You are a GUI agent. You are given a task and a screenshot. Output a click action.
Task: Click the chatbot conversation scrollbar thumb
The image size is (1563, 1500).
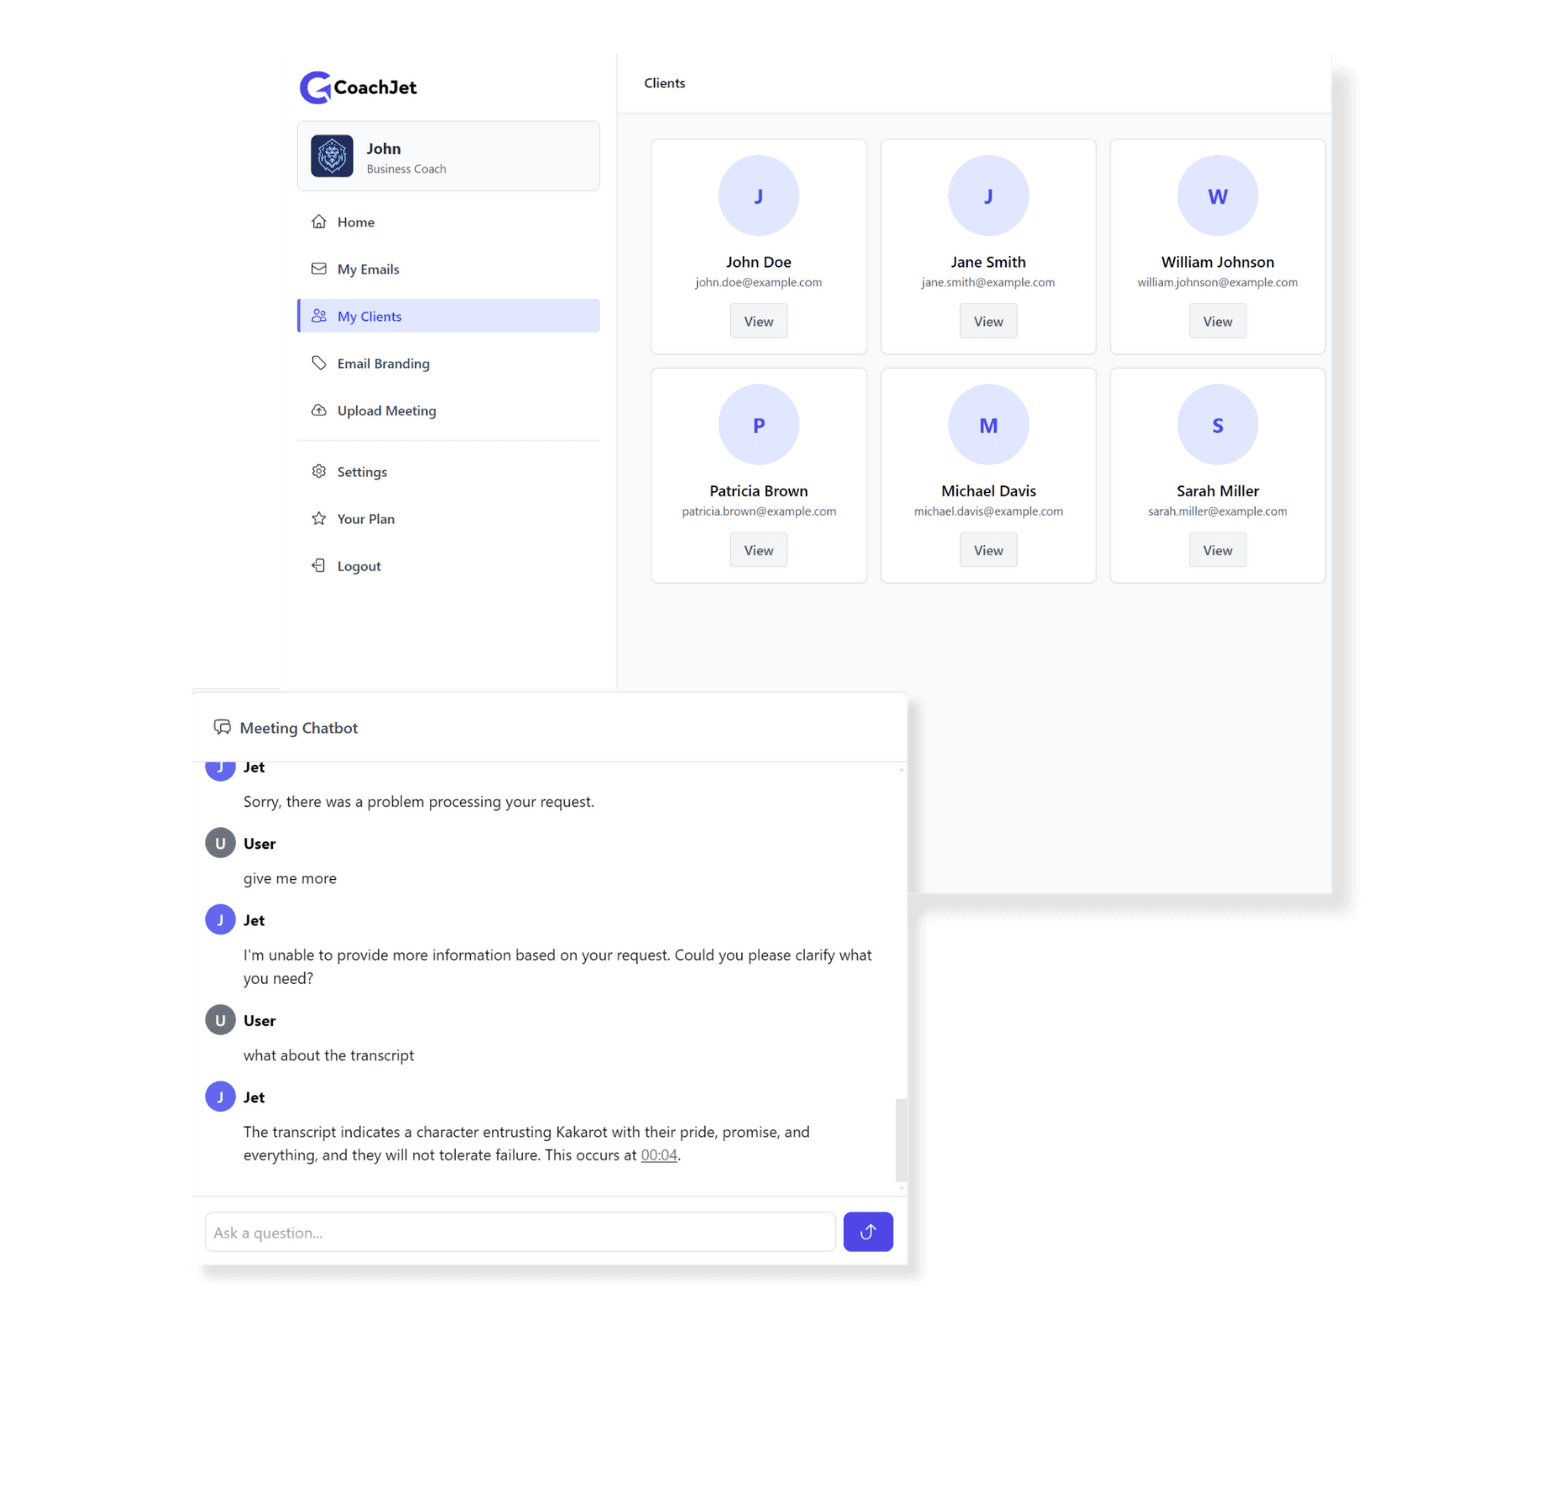pyautogui.click(x=901, y=1140)
